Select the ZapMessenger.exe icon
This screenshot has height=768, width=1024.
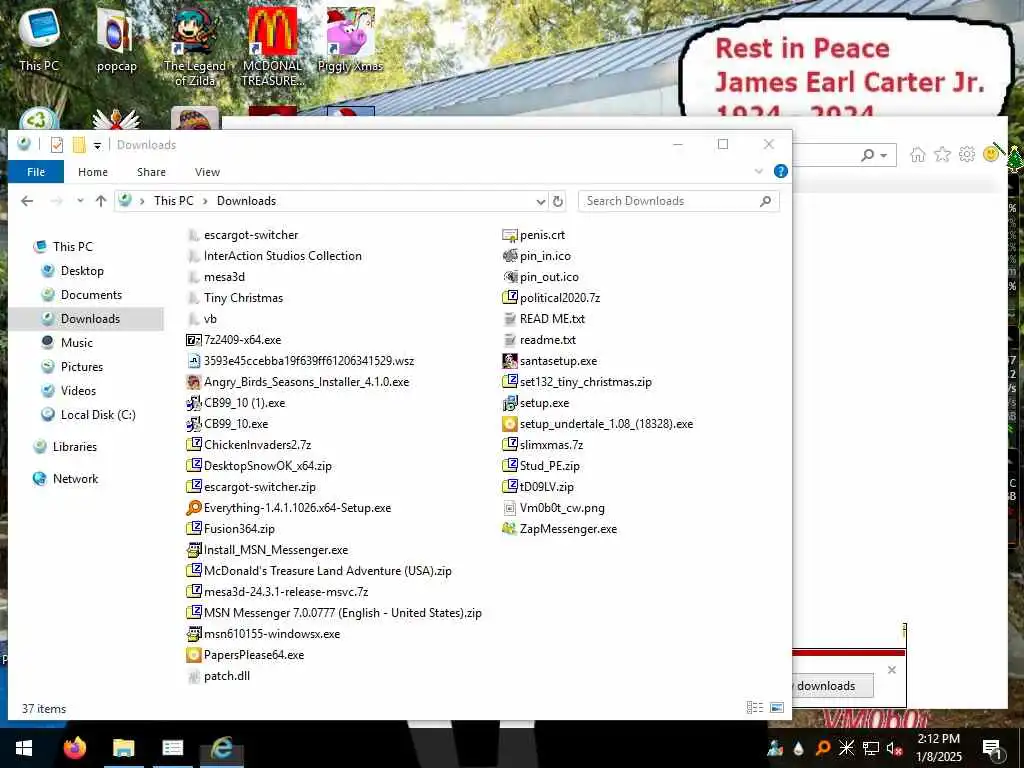(510, 529)
